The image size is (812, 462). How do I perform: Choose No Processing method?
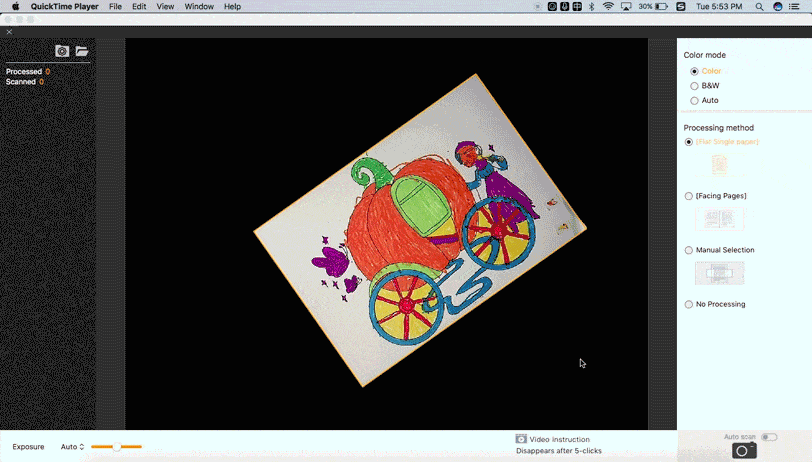(x=689, y=304)
